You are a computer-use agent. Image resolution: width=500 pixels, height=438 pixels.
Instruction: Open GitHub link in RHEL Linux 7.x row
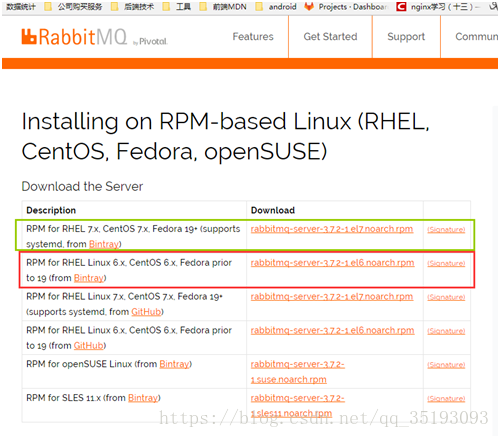[x=146, y=312]
